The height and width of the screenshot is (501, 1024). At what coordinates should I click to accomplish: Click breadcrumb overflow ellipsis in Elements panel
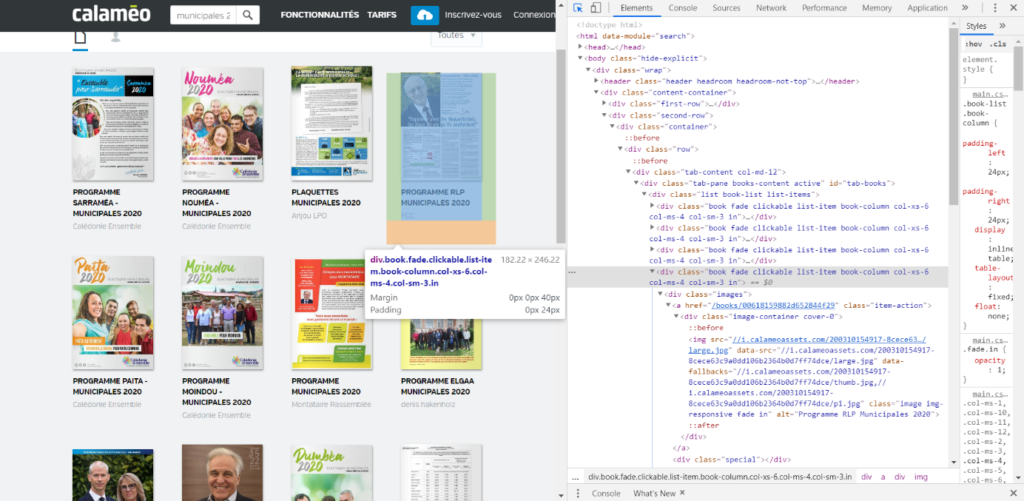coord(575,477)
